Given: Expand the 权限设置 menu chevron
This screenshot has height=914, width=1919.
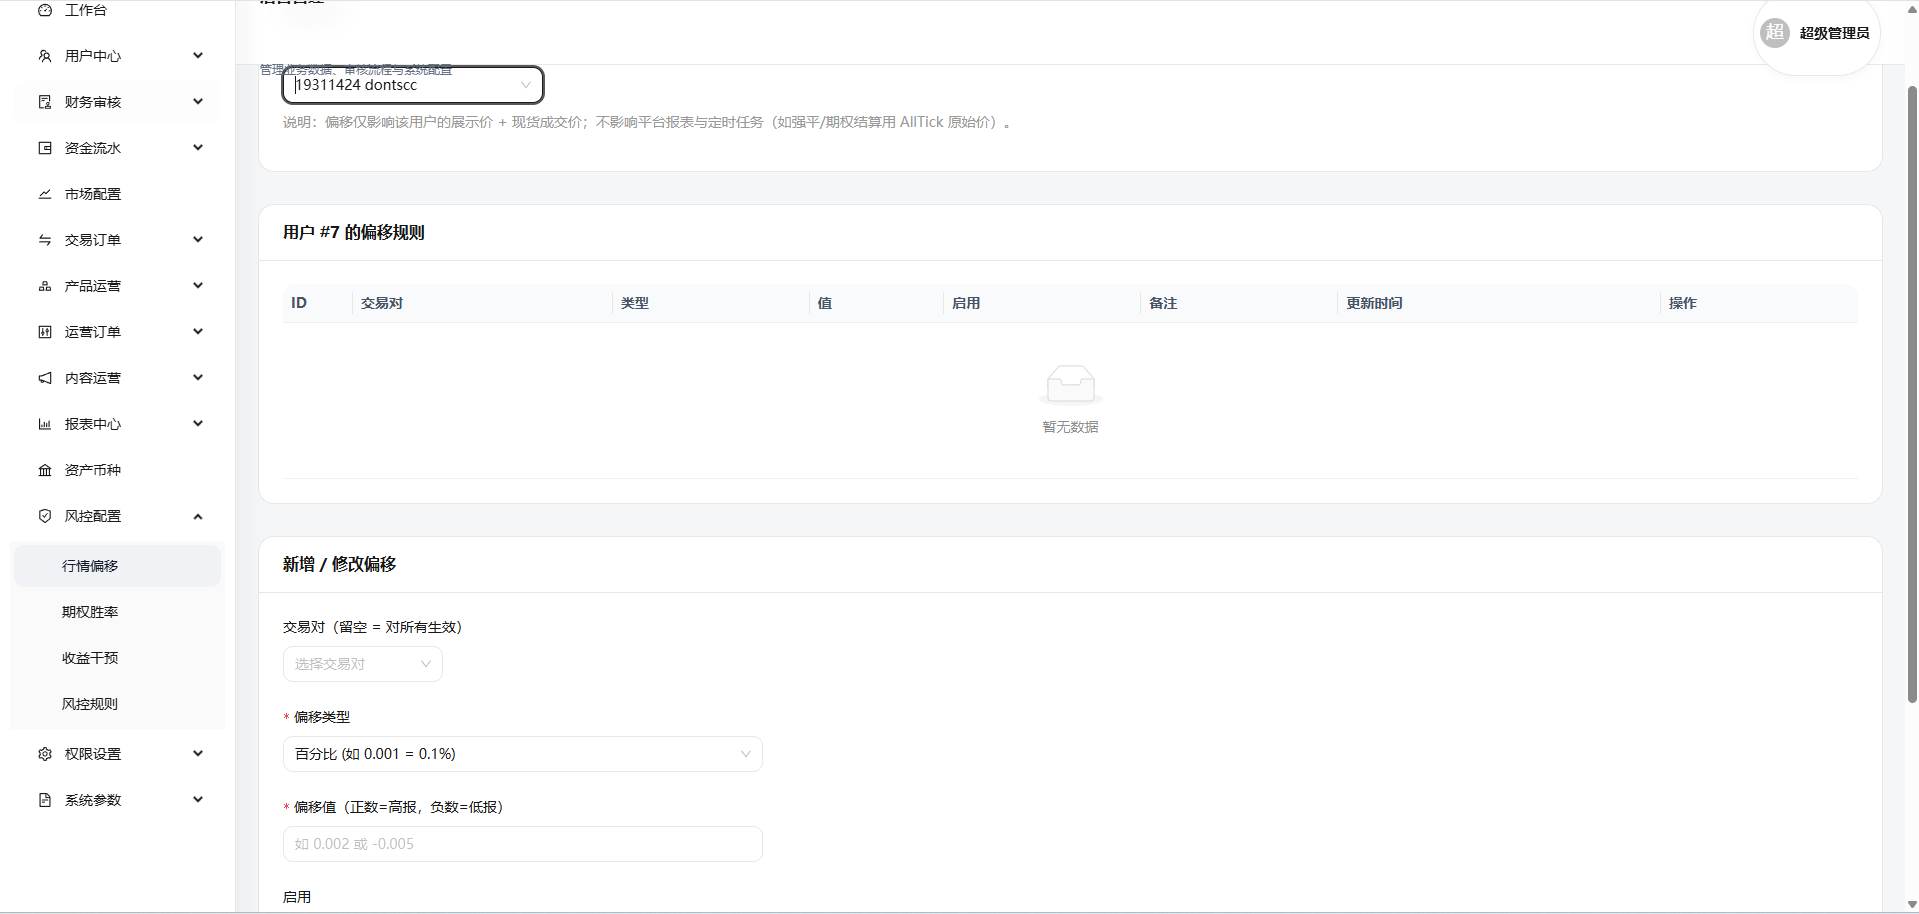Looking at the screenshot, I should [x=198, y=754].
